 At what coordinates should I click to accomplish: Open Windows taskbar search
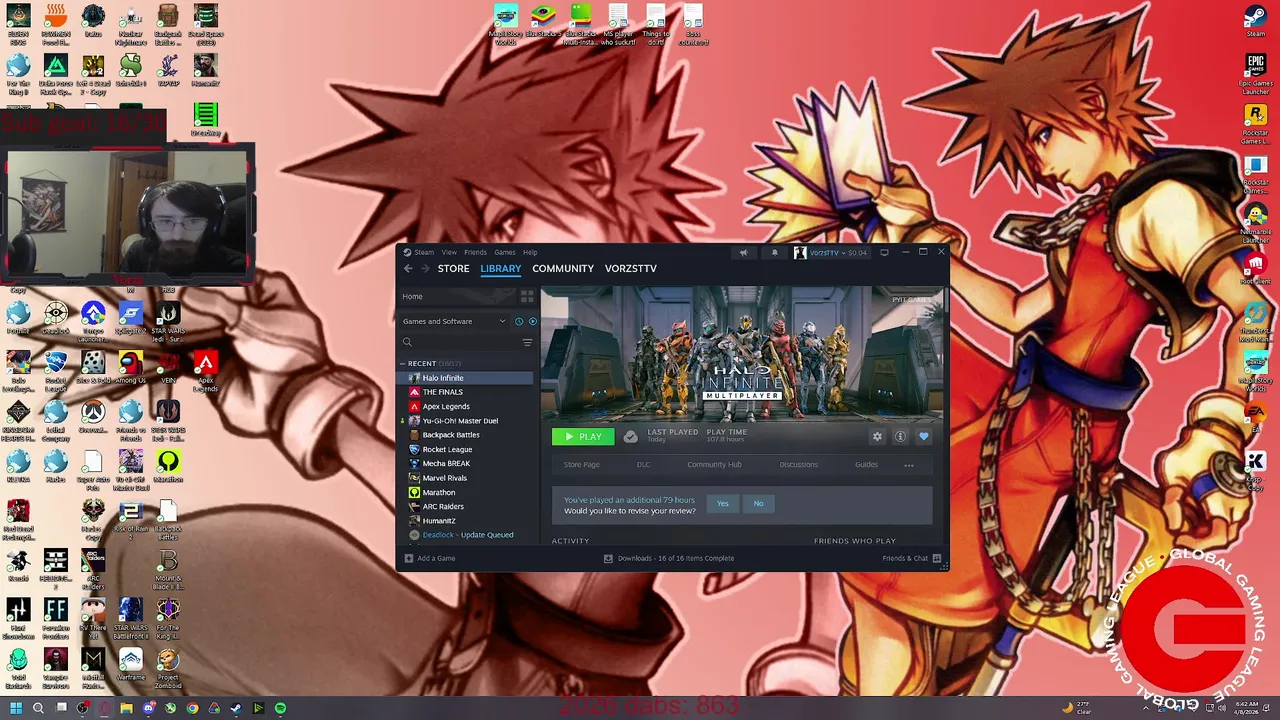pyautogui.click(x=38, y=708)
